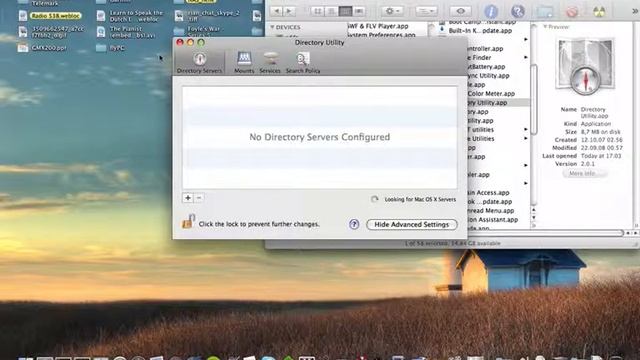The width and height of the screenshot is (640, 360).
Task: Click the Quick Look eye button
Action: tap(460, 11)
